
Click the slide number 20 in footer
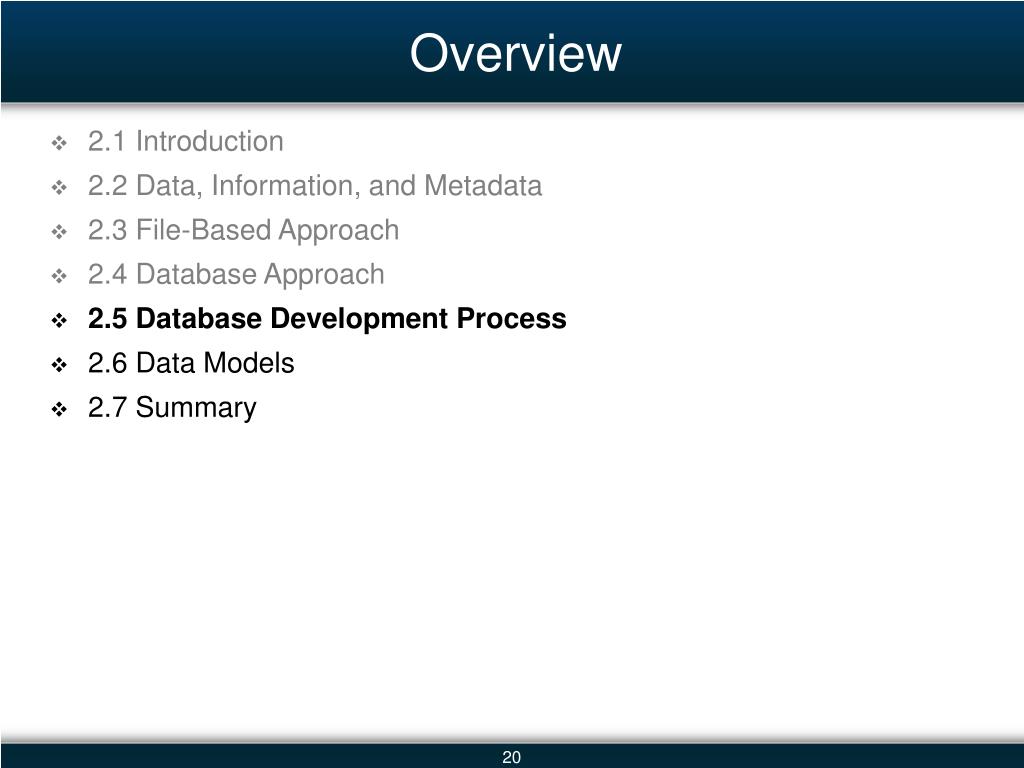tap(511, 757)
